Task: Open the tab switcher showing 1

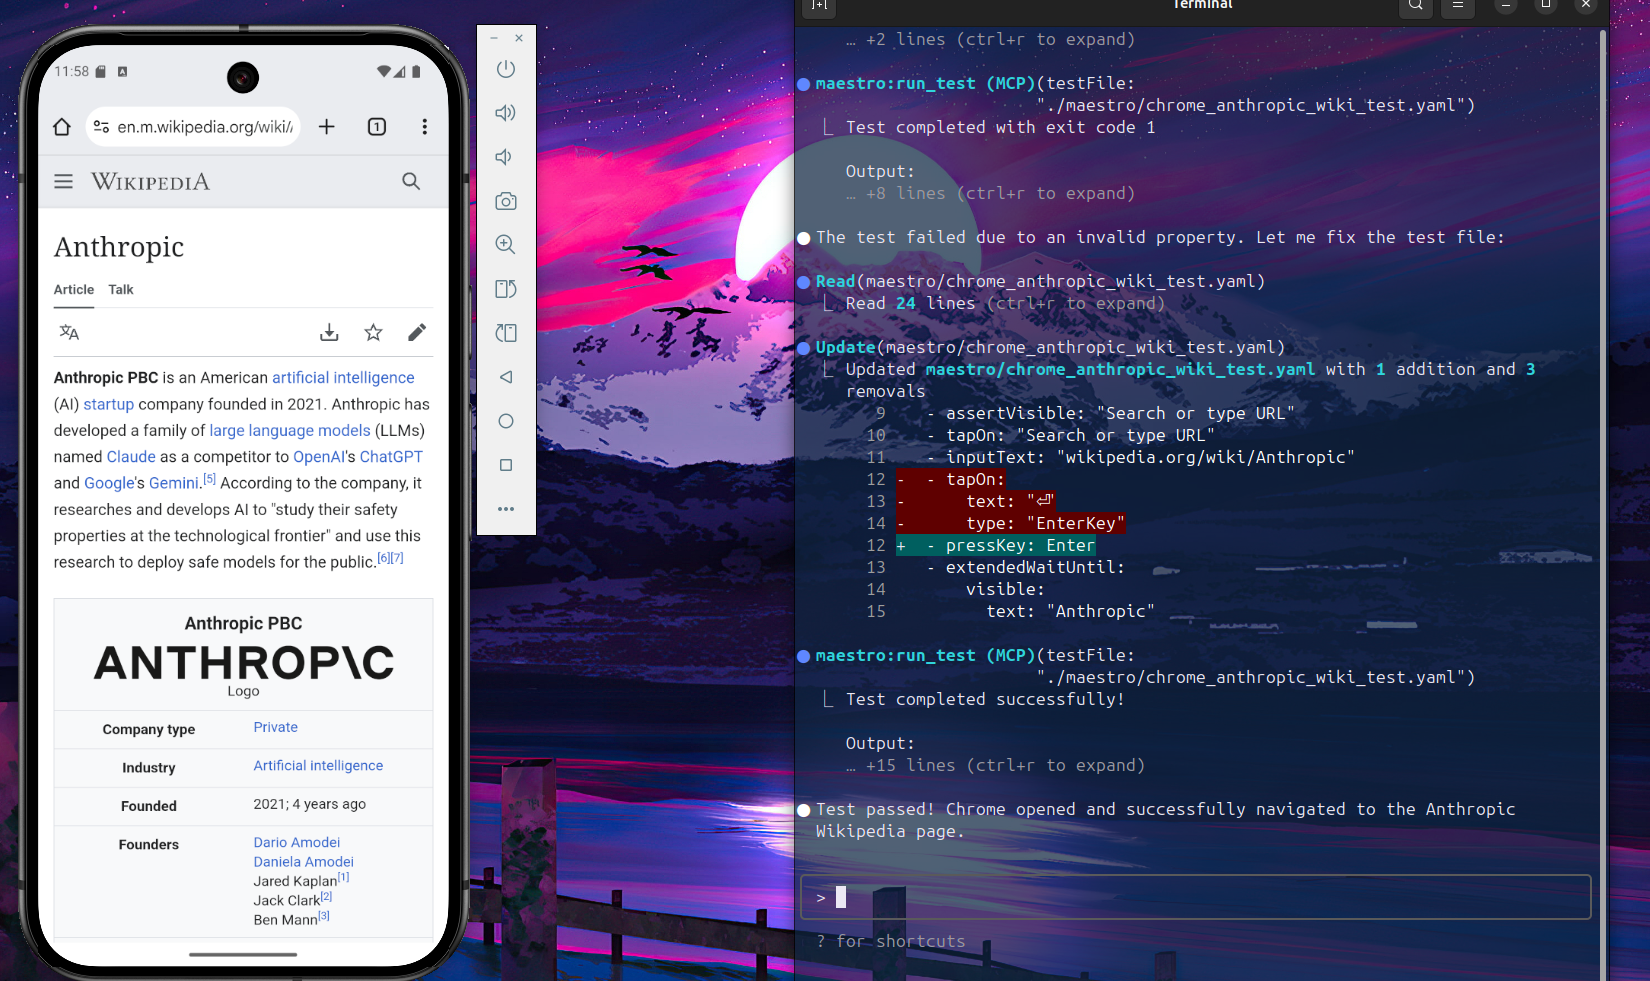Action: tap(377, 126)
